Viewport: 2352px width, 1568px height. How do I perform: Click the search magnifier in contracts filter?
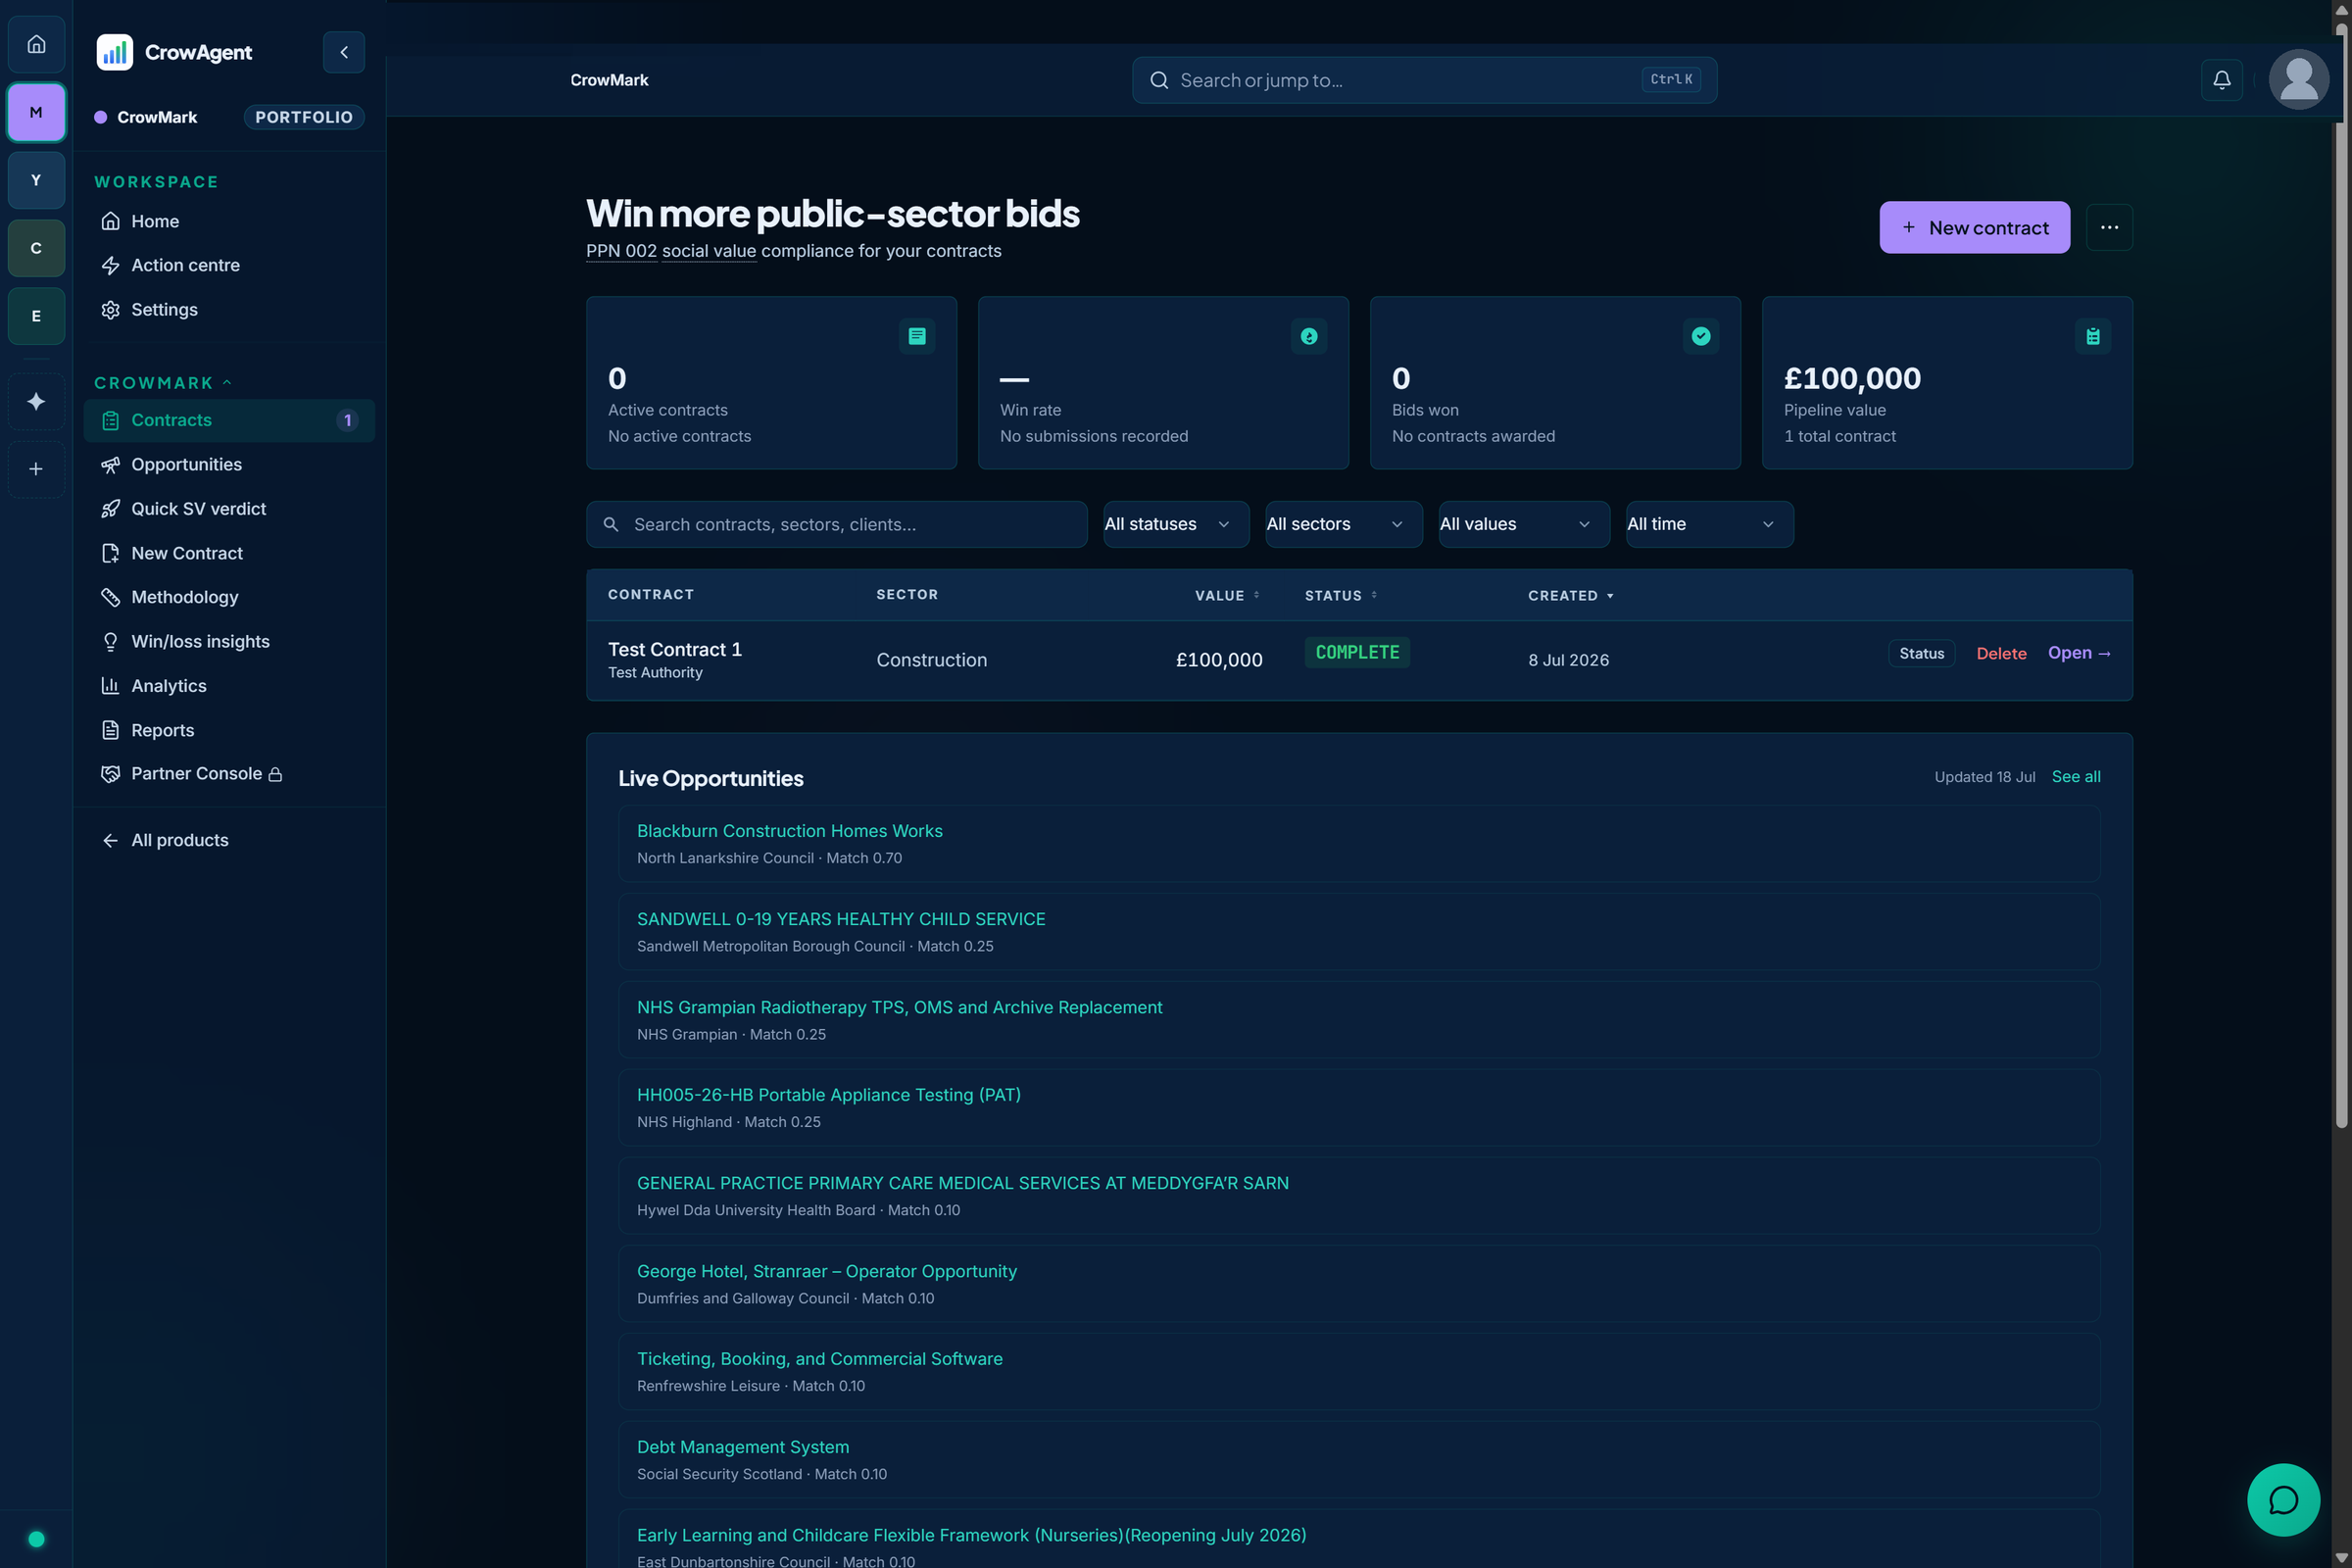point(611,524)
